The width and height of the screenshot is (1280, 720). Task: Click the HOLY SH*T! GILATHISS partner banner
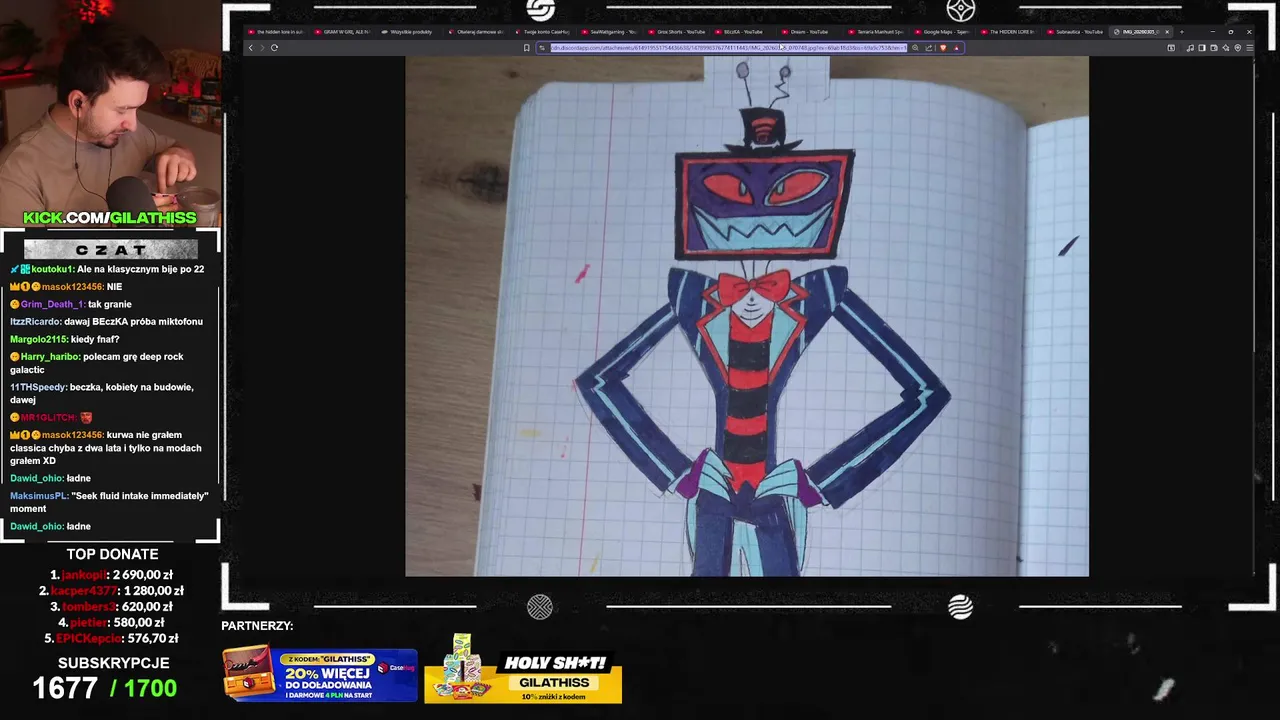click(523, 669)
